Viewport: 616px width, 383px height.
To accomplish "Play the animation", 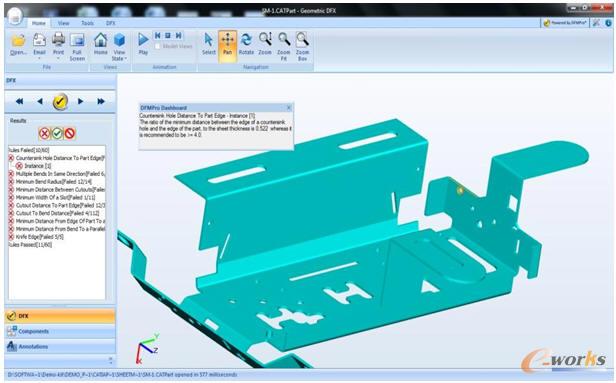I will pos(143,43).
